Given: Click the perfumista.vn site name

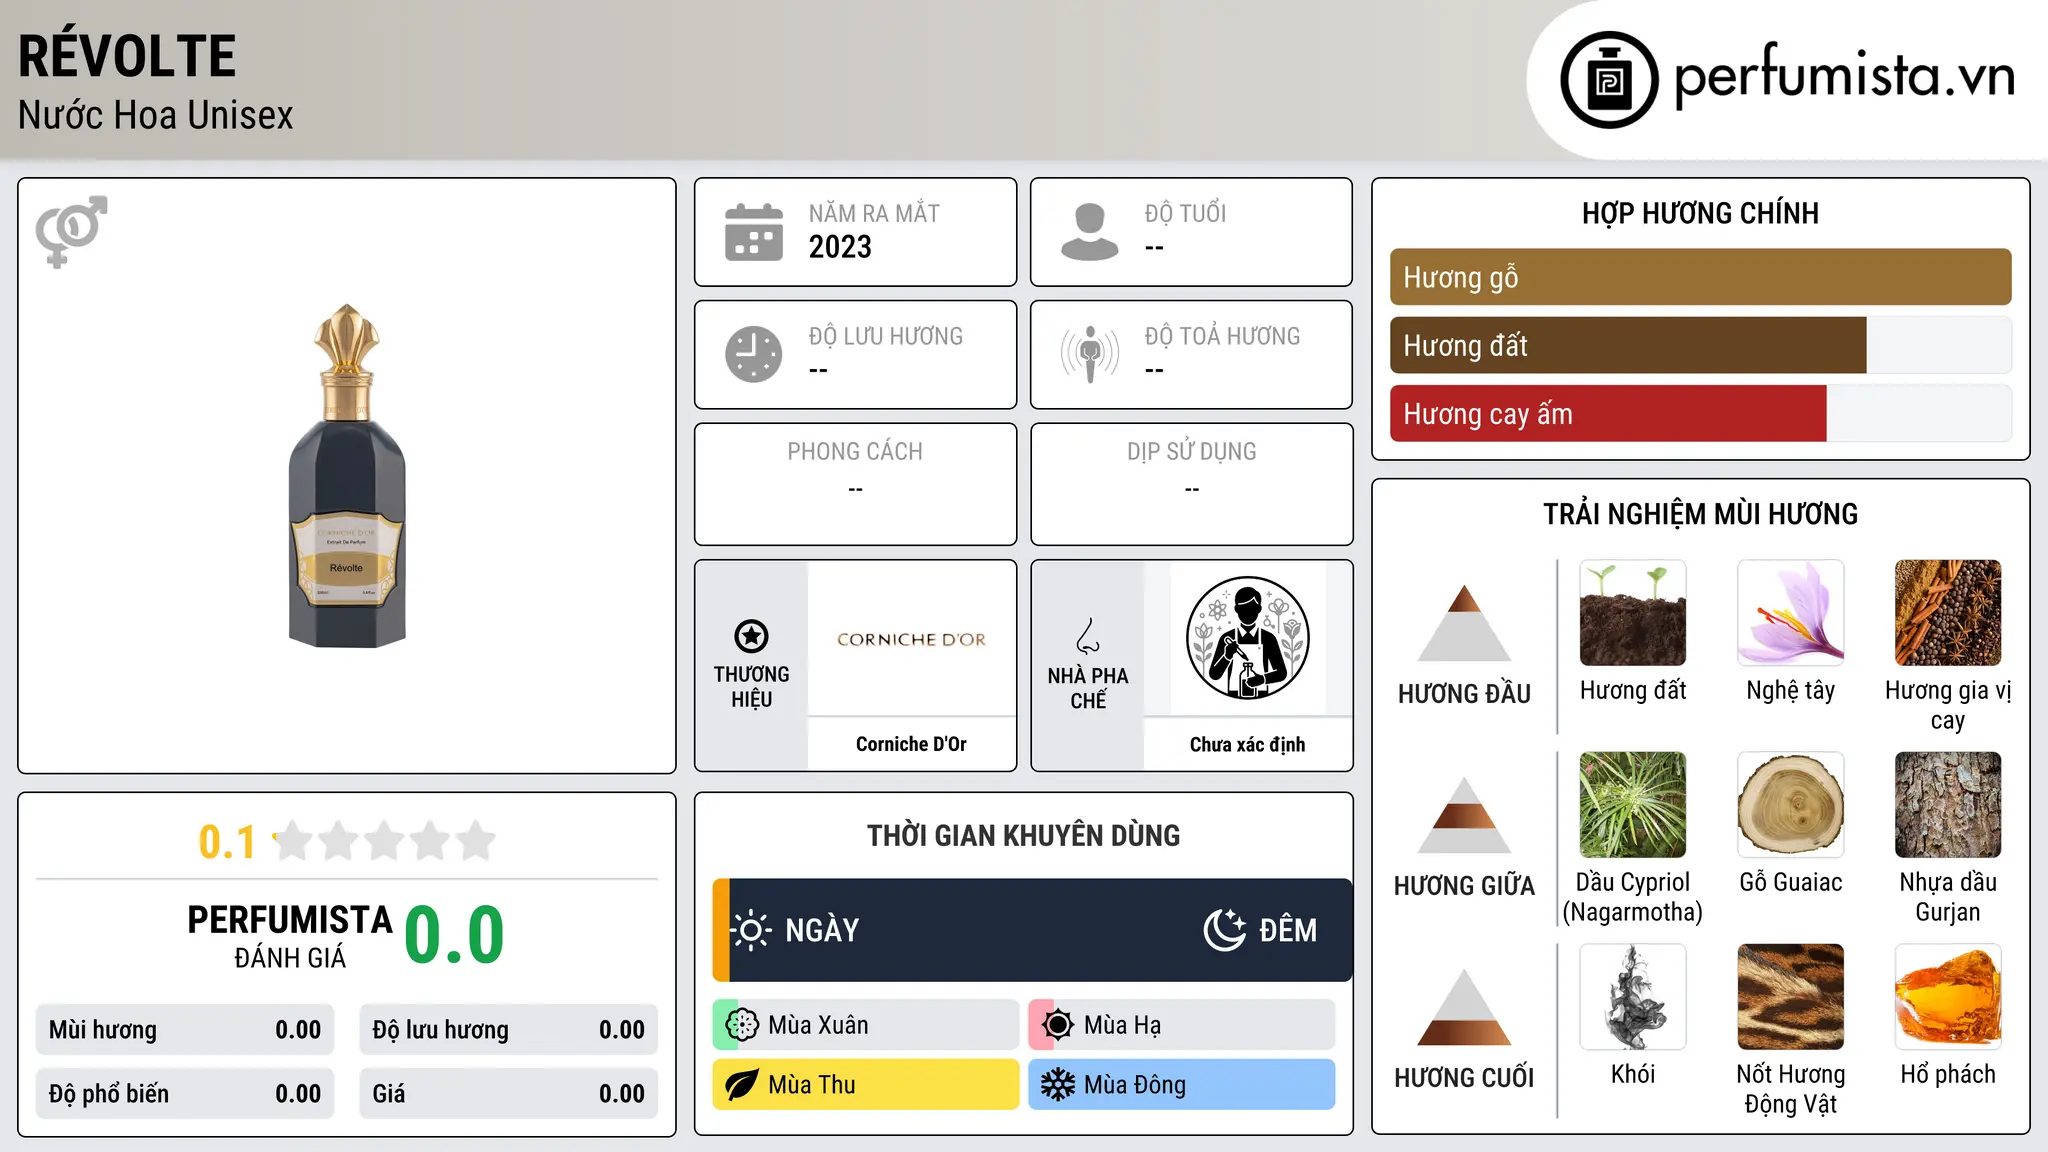Looking at the screenshot, I should point(1845,76).
